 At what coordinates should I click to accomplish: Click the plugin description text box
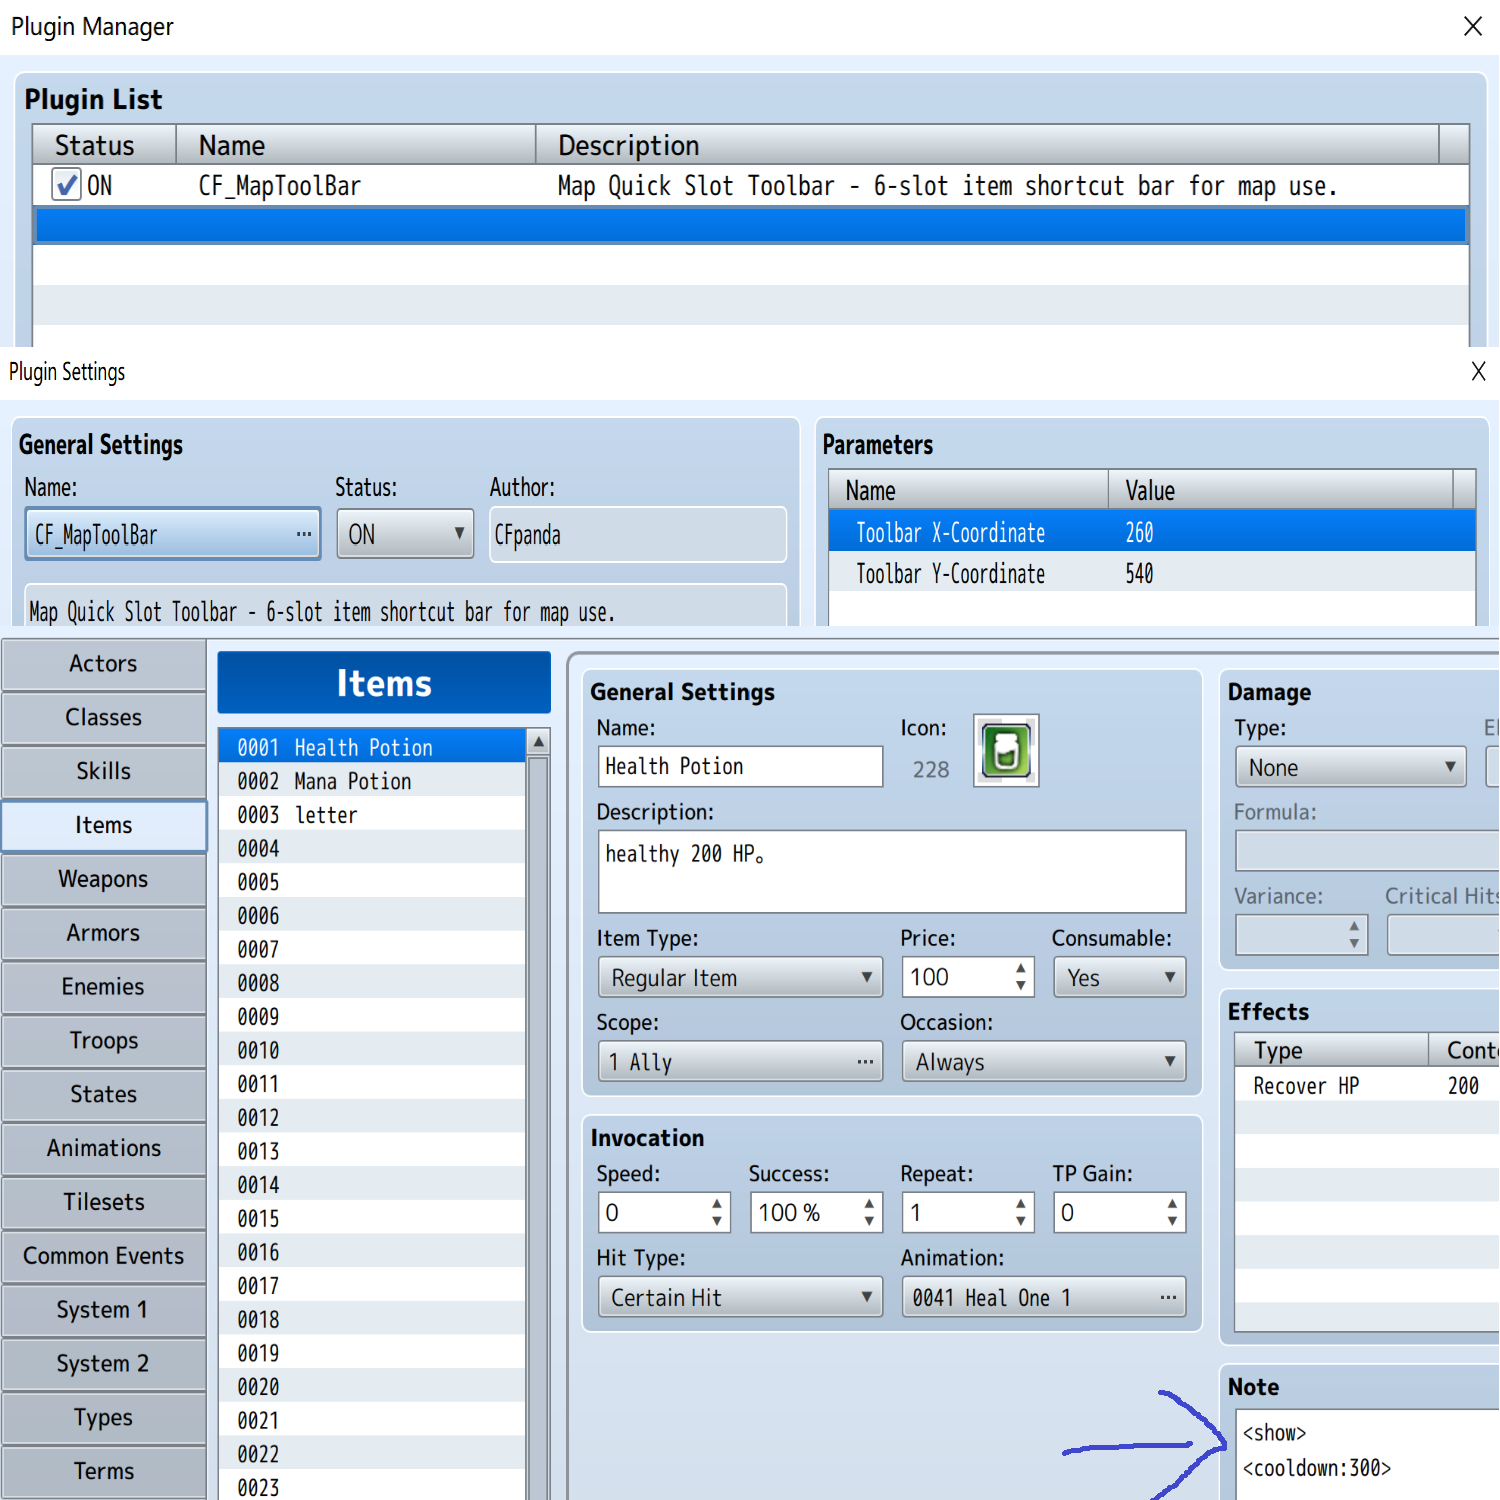pos(406,608)
